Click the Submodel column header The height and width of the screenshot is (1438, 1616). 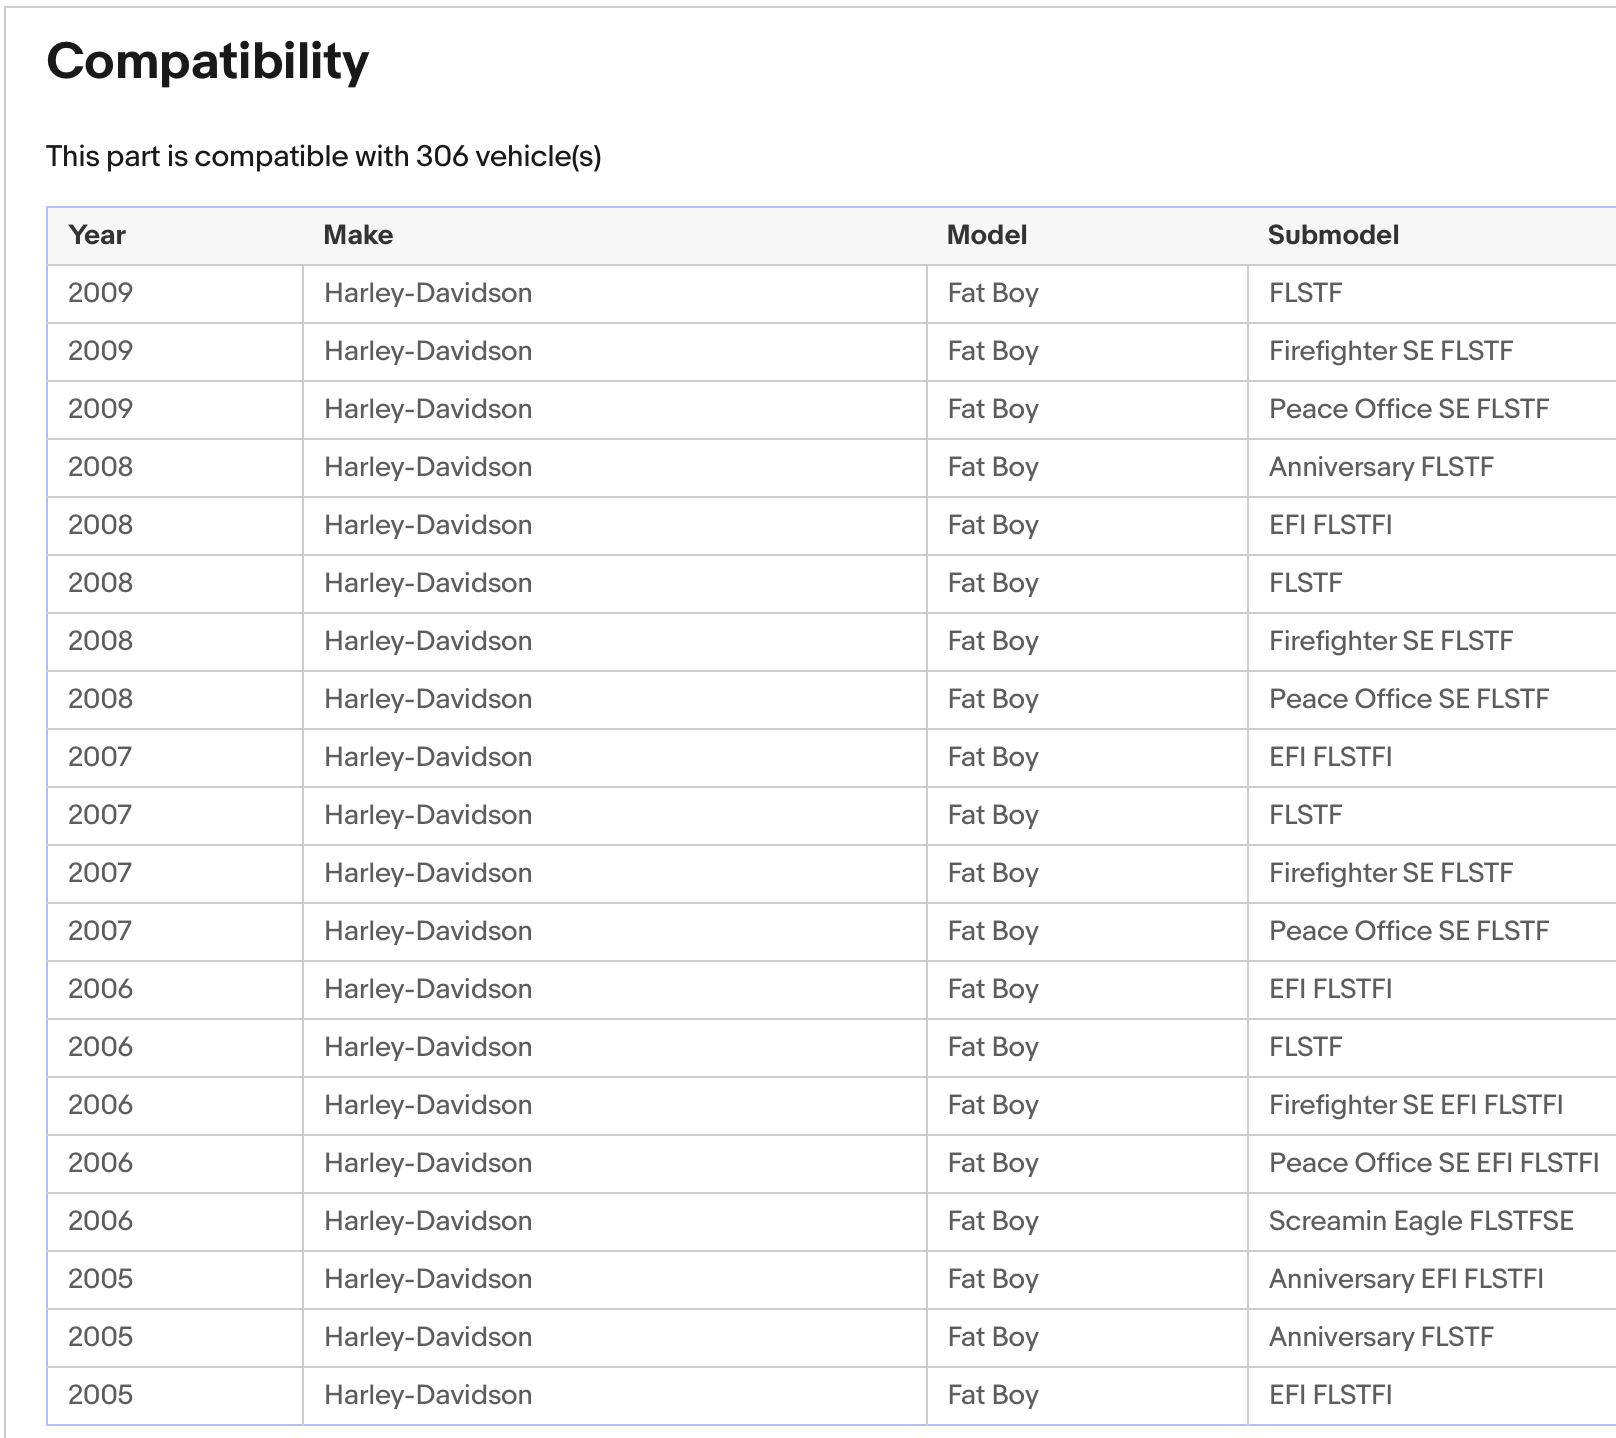1333,235
